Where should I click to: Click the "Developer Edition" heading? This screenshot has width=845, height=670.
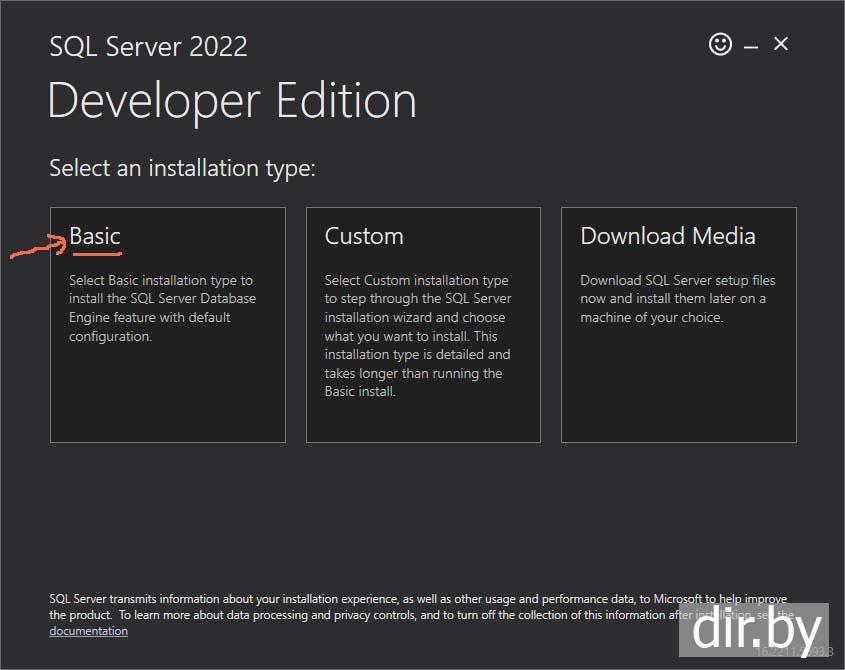pyautogui.click(x=232, y=101)
